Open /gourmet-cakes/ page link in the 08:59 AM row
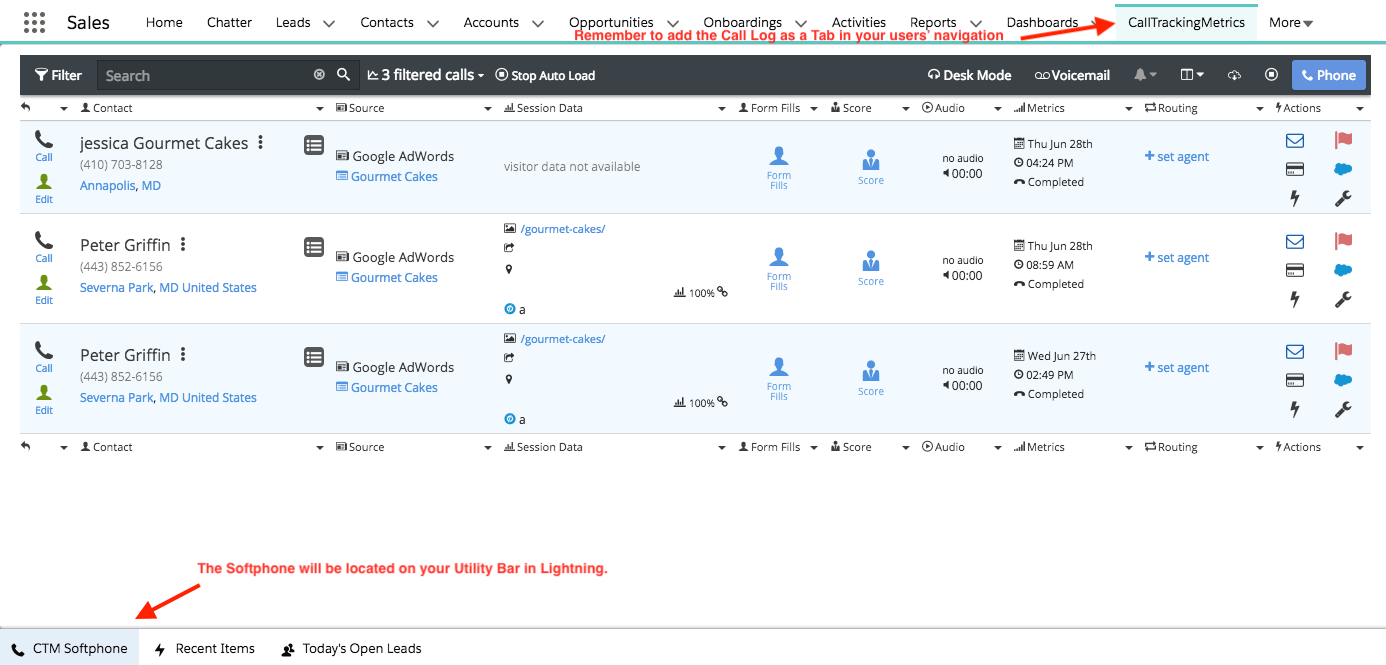1386x665 pixels. pyautogui.click(x=563, y=228)
